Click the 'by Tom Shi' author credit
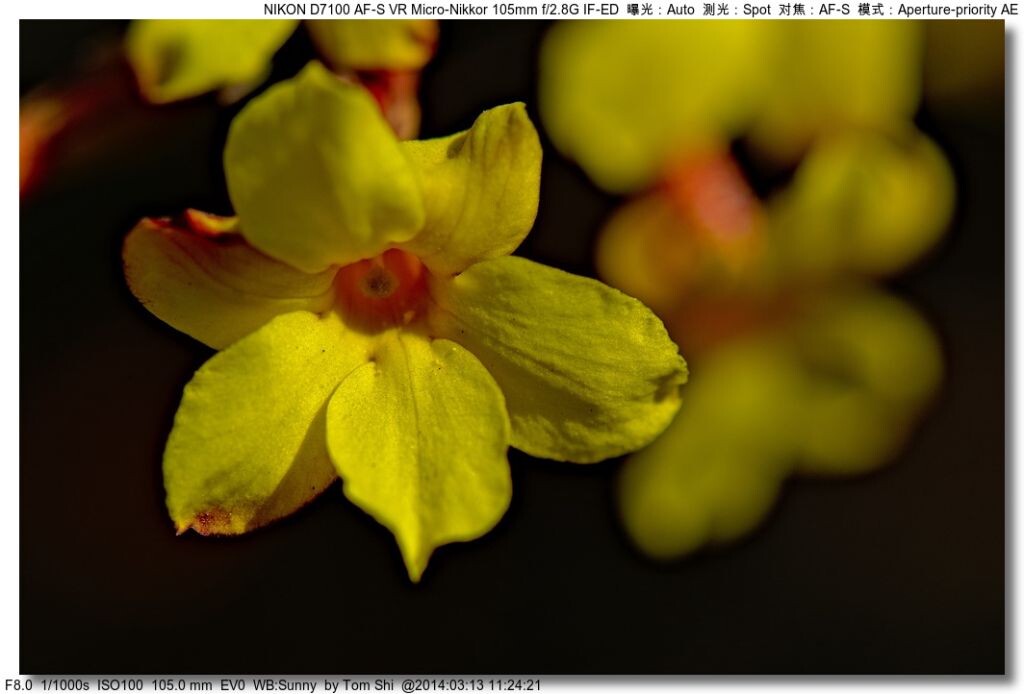The image size is (1024, 694). [359, 685]
